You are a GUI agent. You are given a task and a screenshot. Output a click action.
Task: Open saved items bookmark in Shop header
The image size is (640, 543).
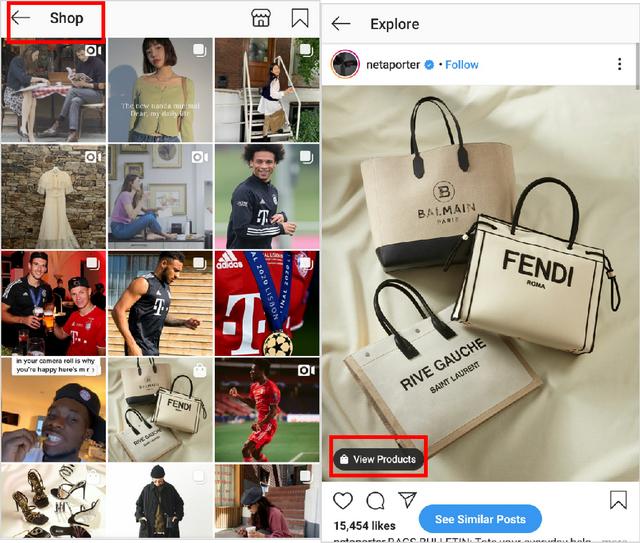(300, 18)
